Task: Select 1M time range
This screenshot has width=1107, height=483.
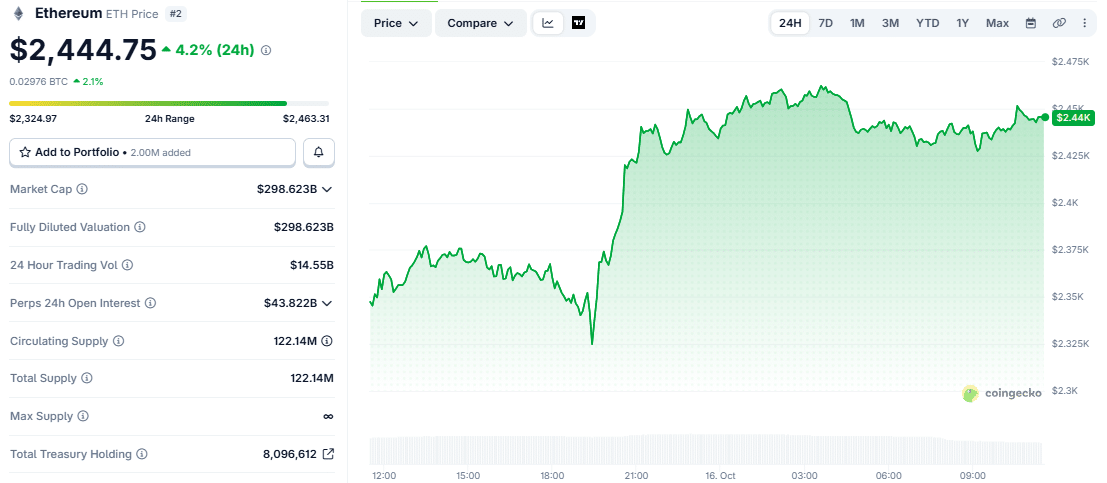Action: (x=857, y=23)
